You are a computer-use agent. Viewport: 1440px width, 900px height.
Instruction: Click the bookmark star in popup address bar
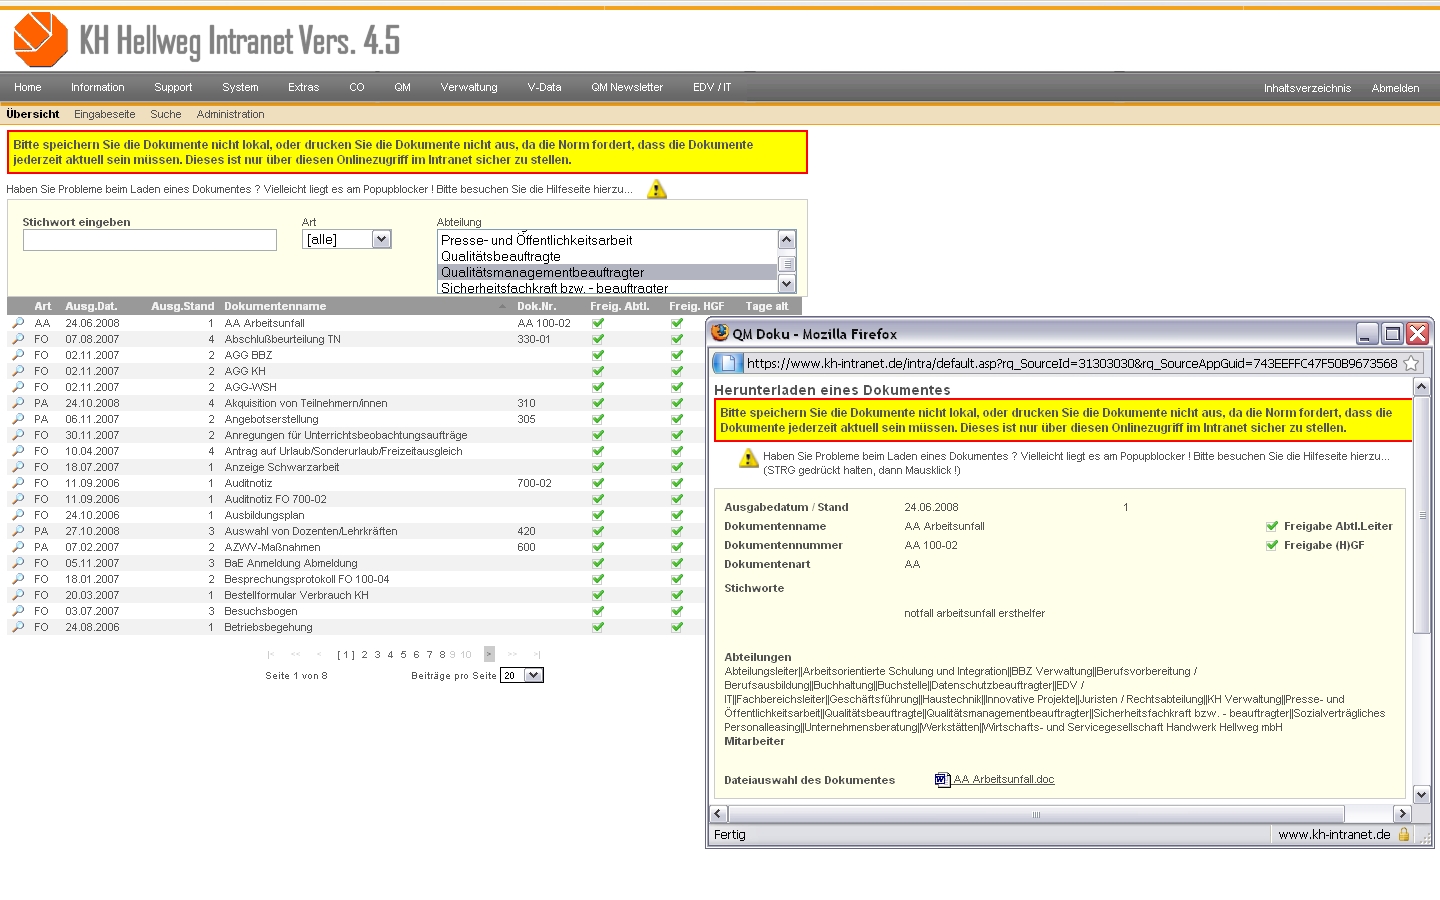[1411, 363]
